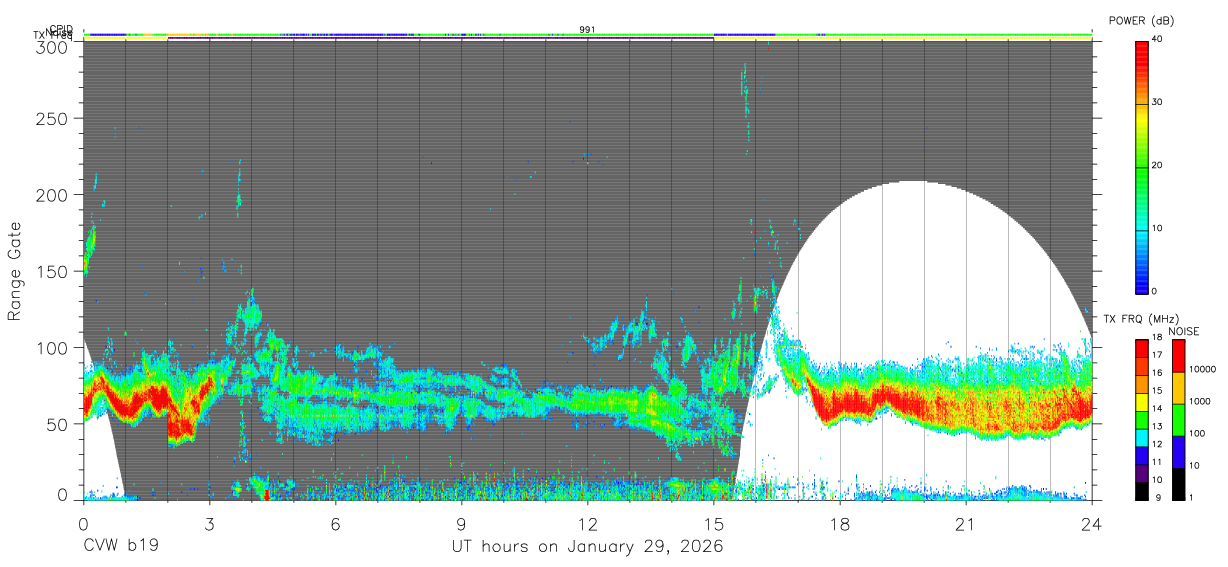Click the noise color scale bar
Image resolution: width=1228 pixels, height=567 pixels.
(x=1179, y=420)
